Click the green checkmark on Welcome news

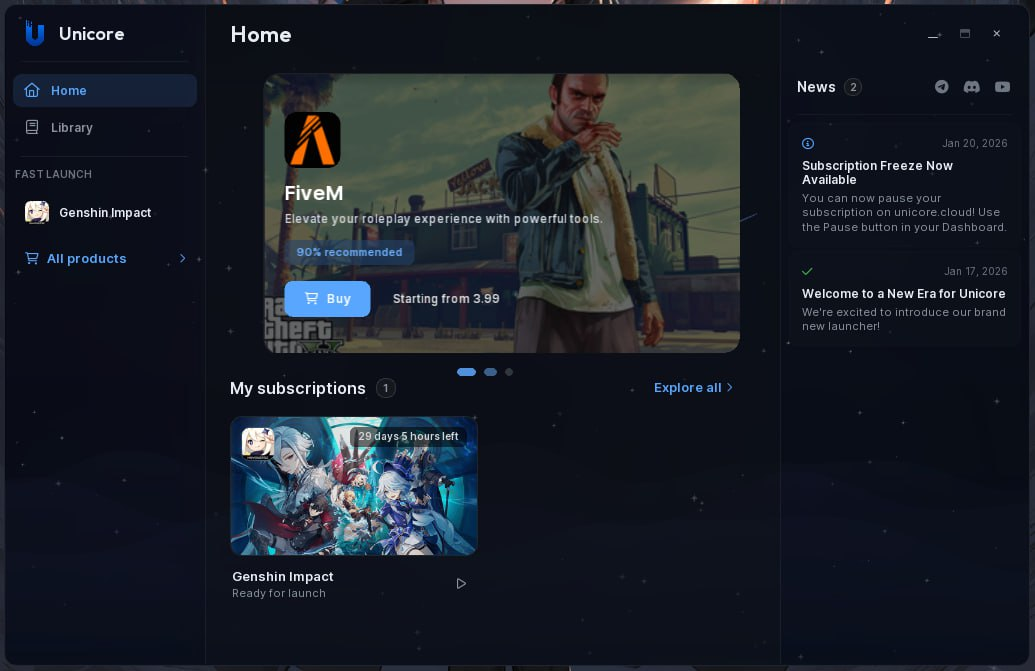pos(808,271)
